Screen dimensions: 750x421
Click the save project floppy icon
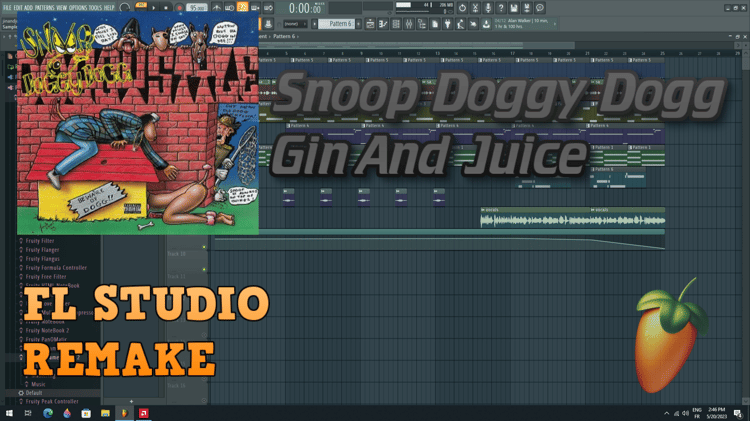click(x=514, y=8)
